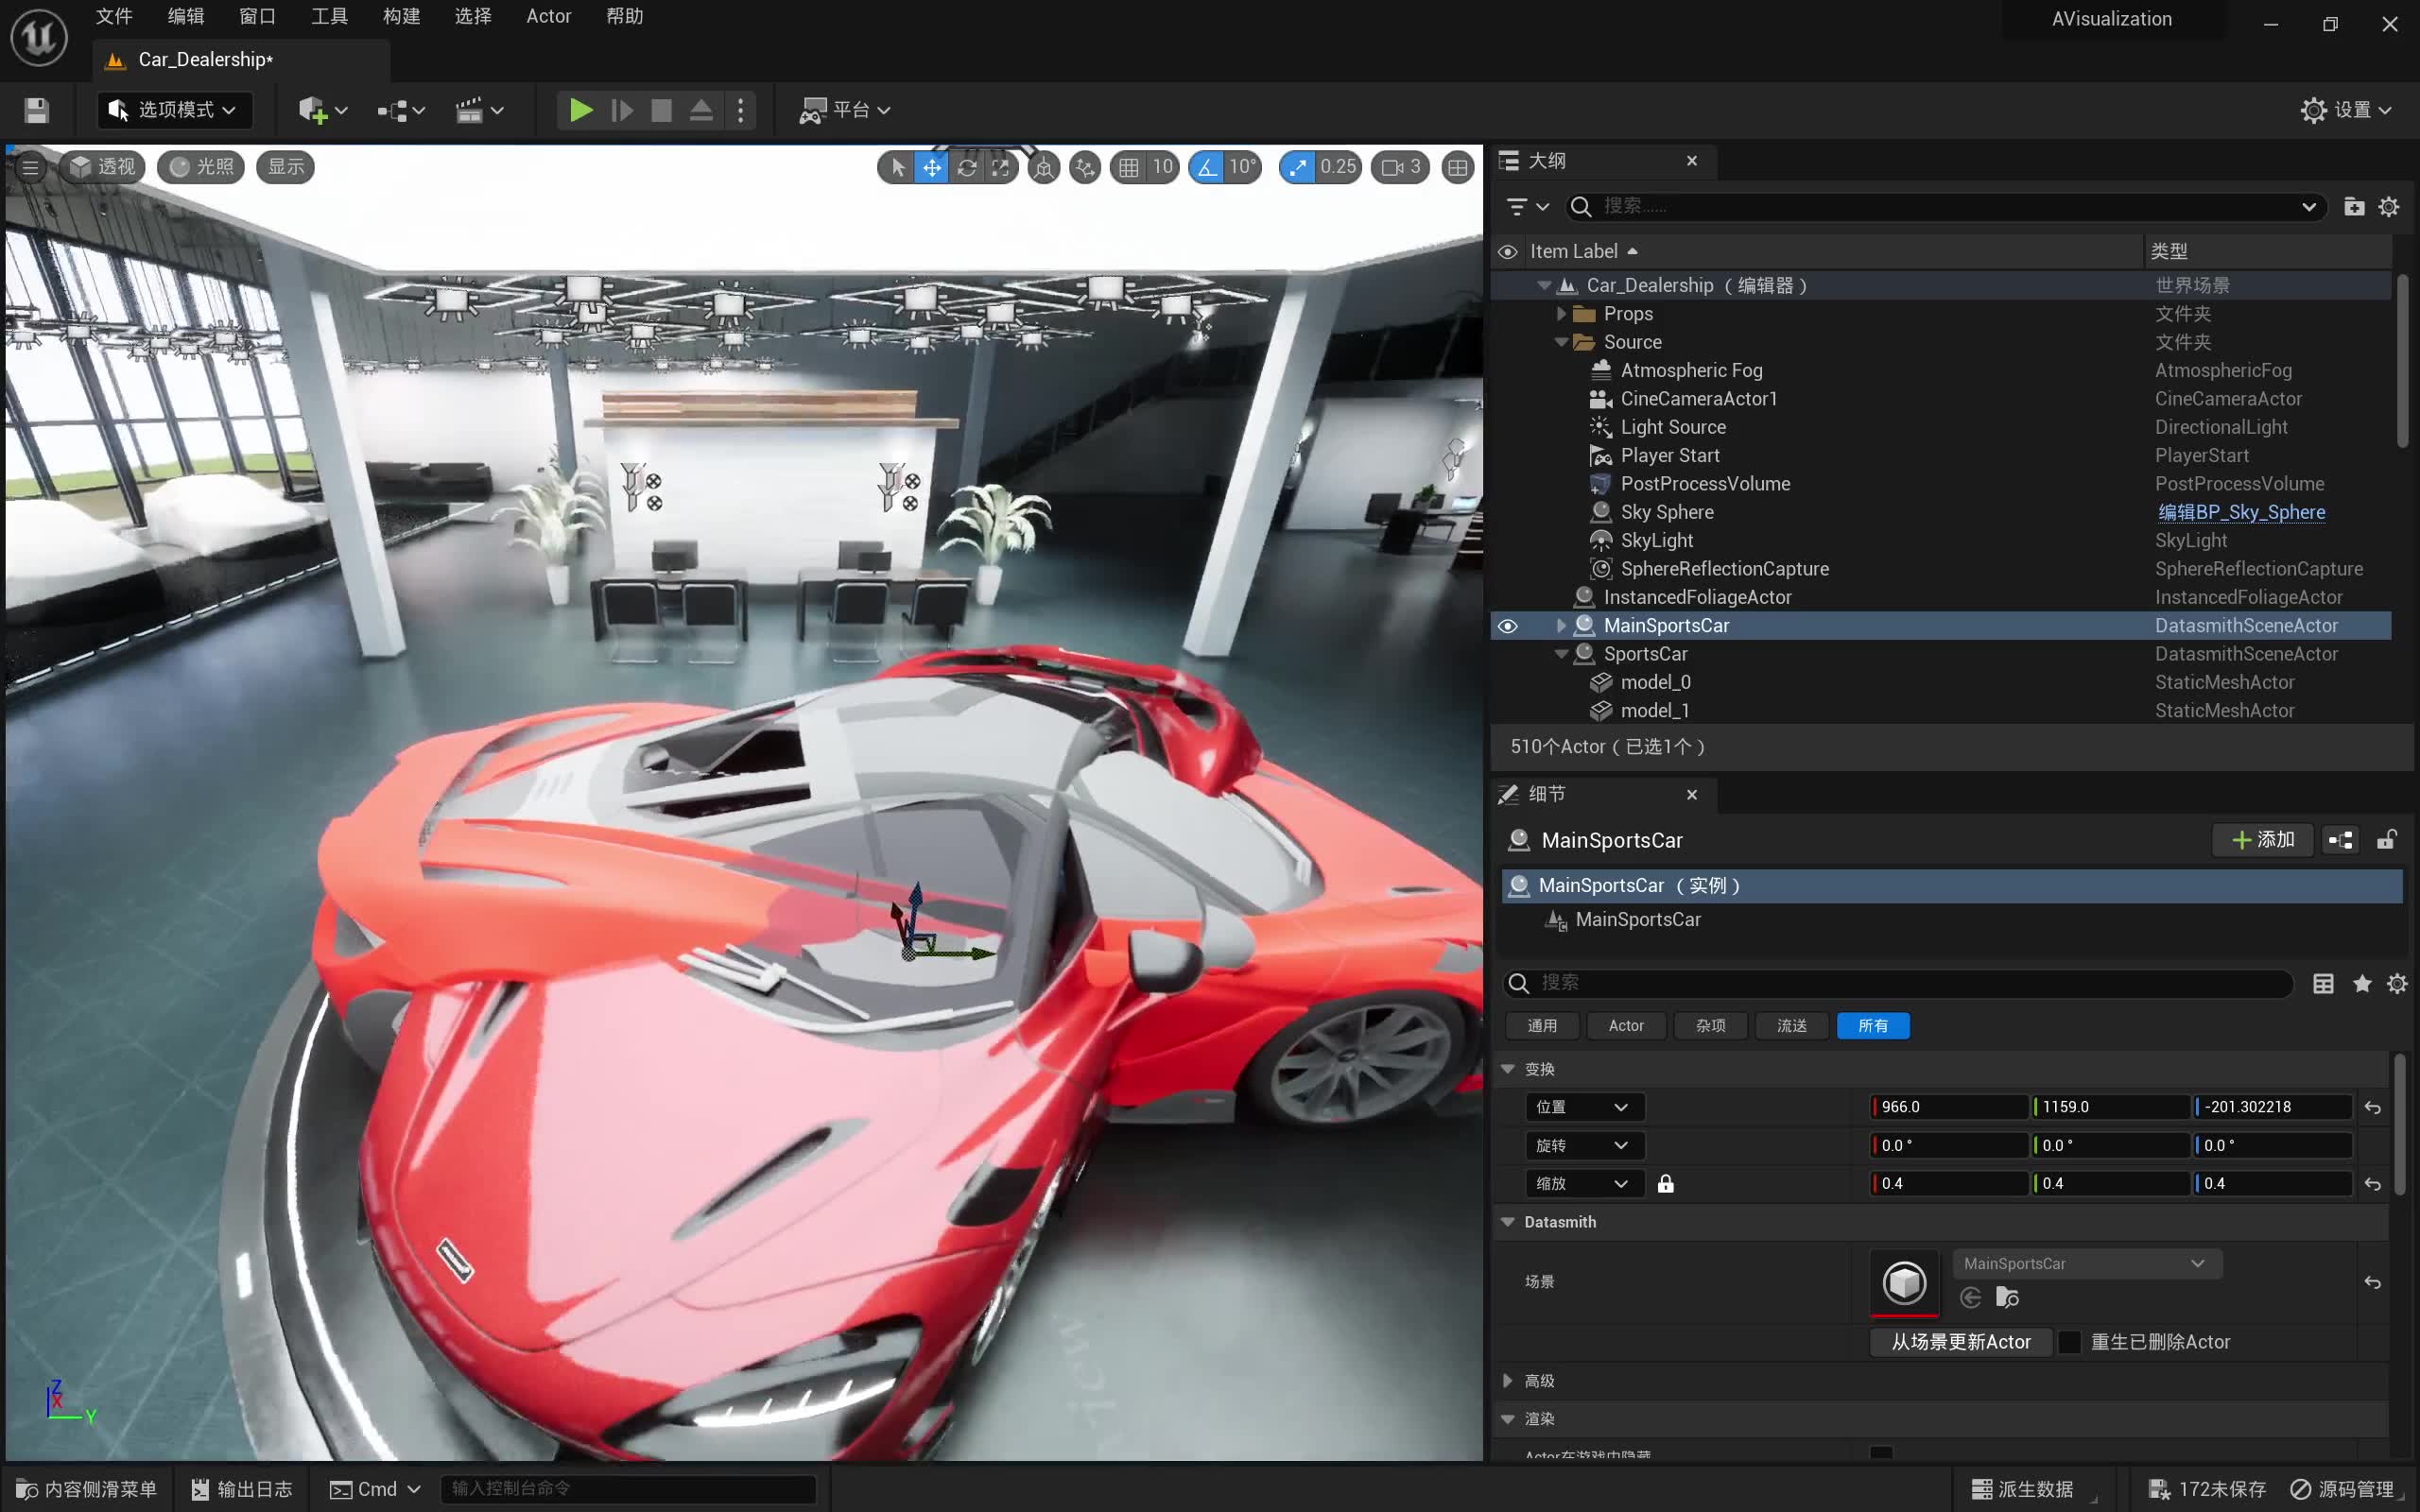
Task: Select the translate gizmo tool
Action: click(932, 167)
